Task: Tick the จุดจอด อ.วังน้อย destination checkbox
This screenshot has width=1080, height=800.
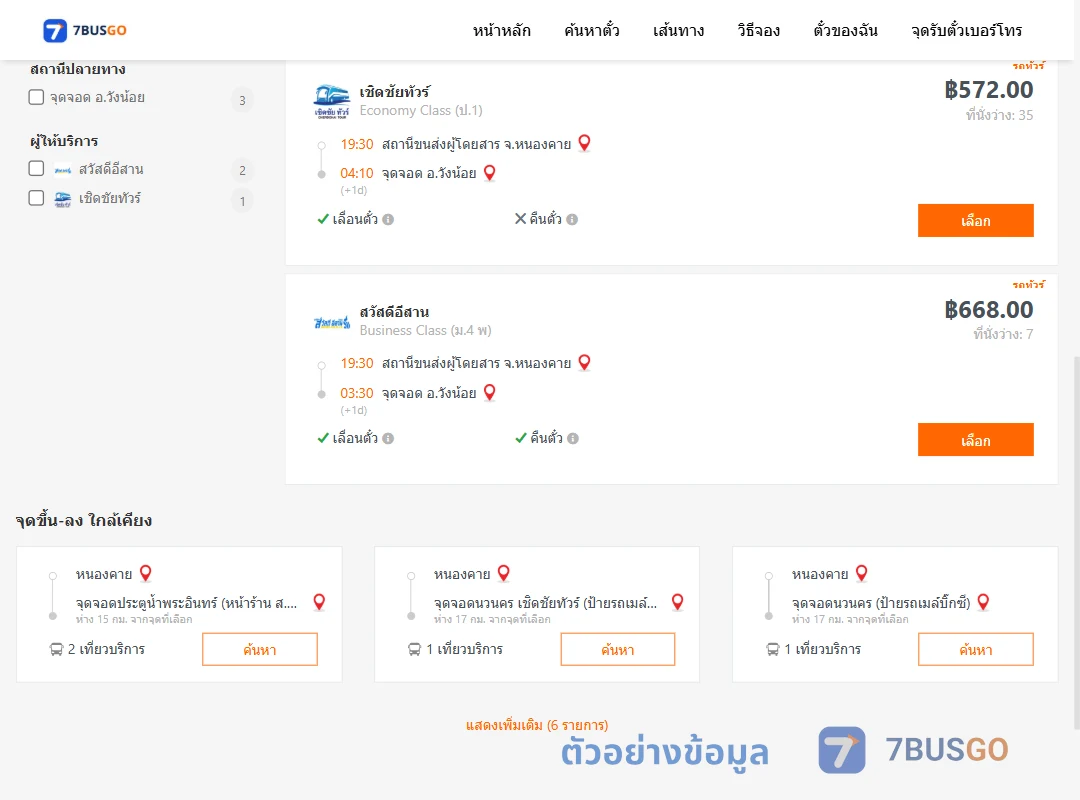Action: pyautogui.click(x=37, y=97)
